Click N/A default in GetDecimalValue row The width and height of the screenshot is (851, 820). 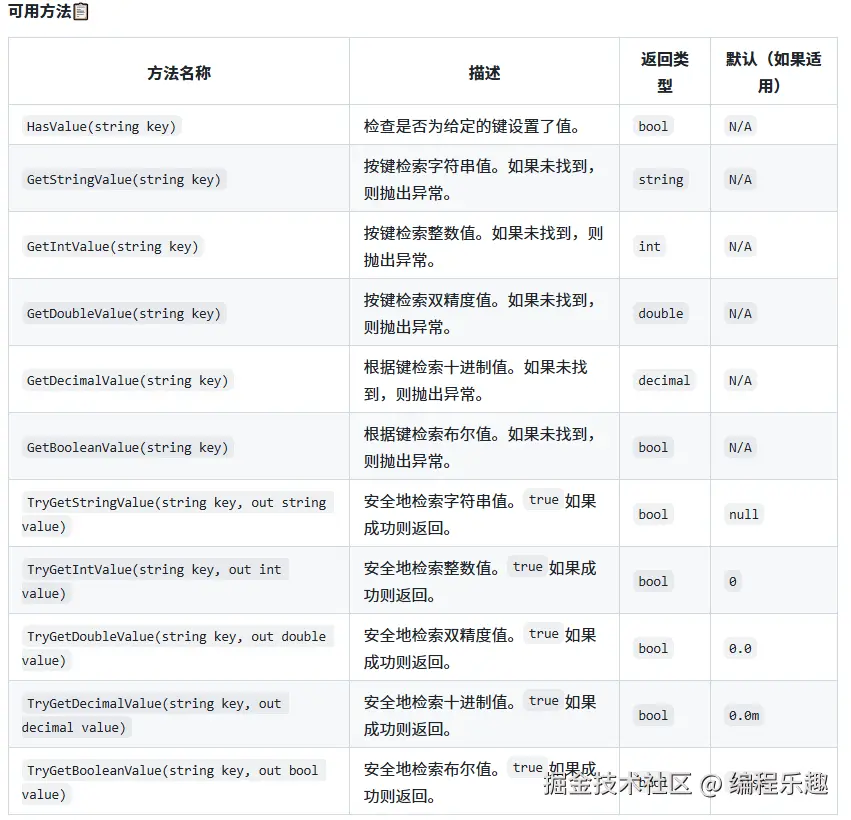740,380
